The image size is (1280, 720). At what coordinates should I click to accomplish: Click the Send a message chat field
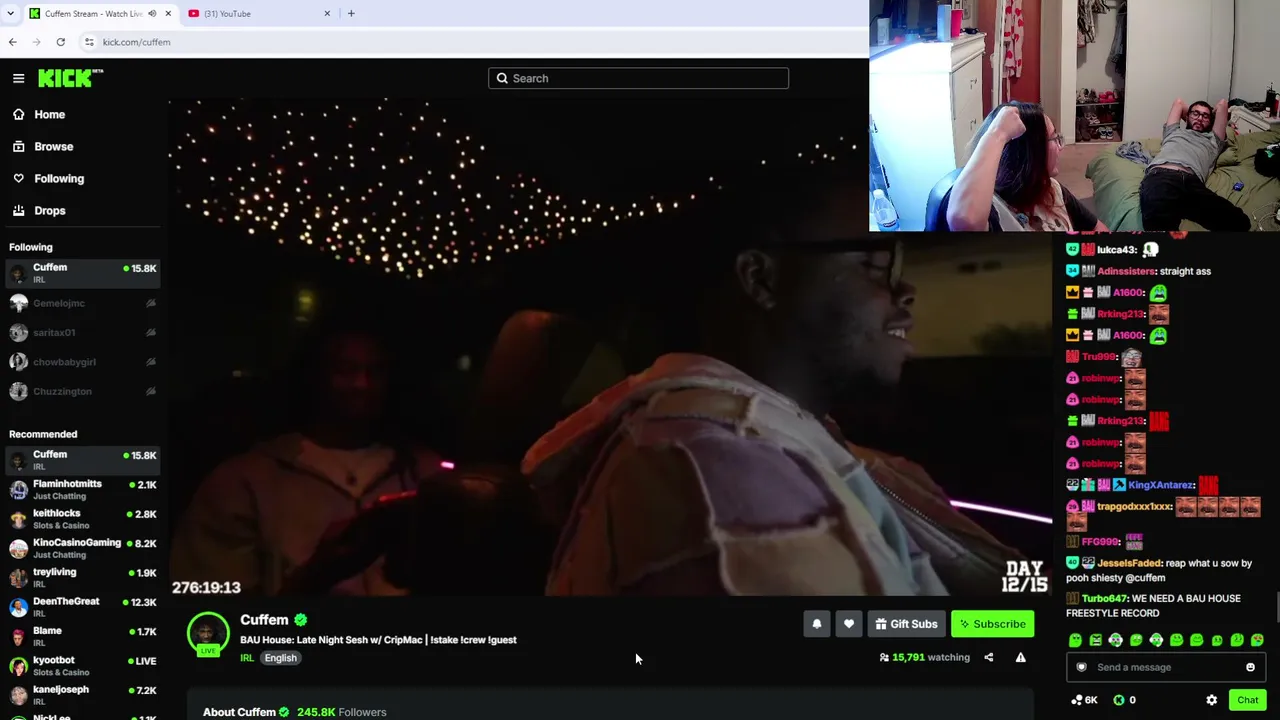[x=1165, y=667]
